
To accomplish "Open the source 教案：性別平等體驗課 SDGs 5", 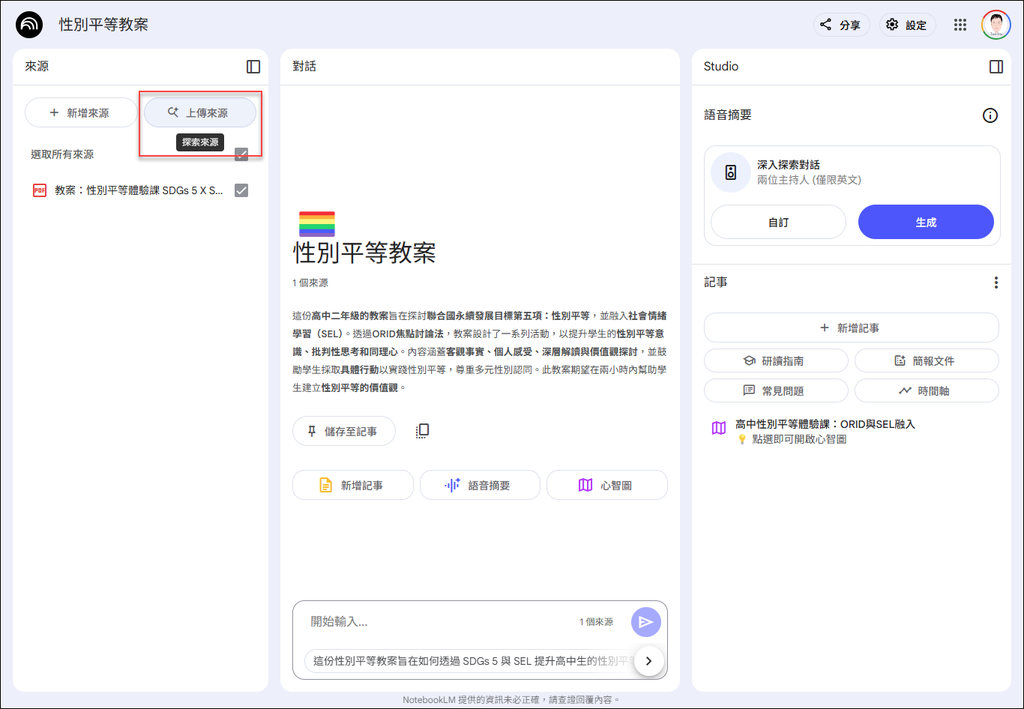I will coord(138,191).
